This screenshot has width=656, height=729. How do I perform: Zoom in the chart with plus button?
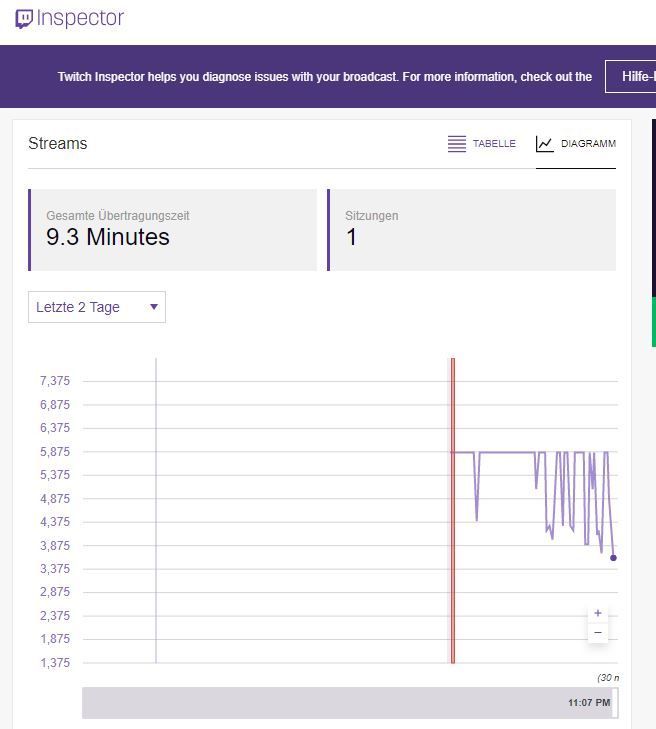(598, 613)
